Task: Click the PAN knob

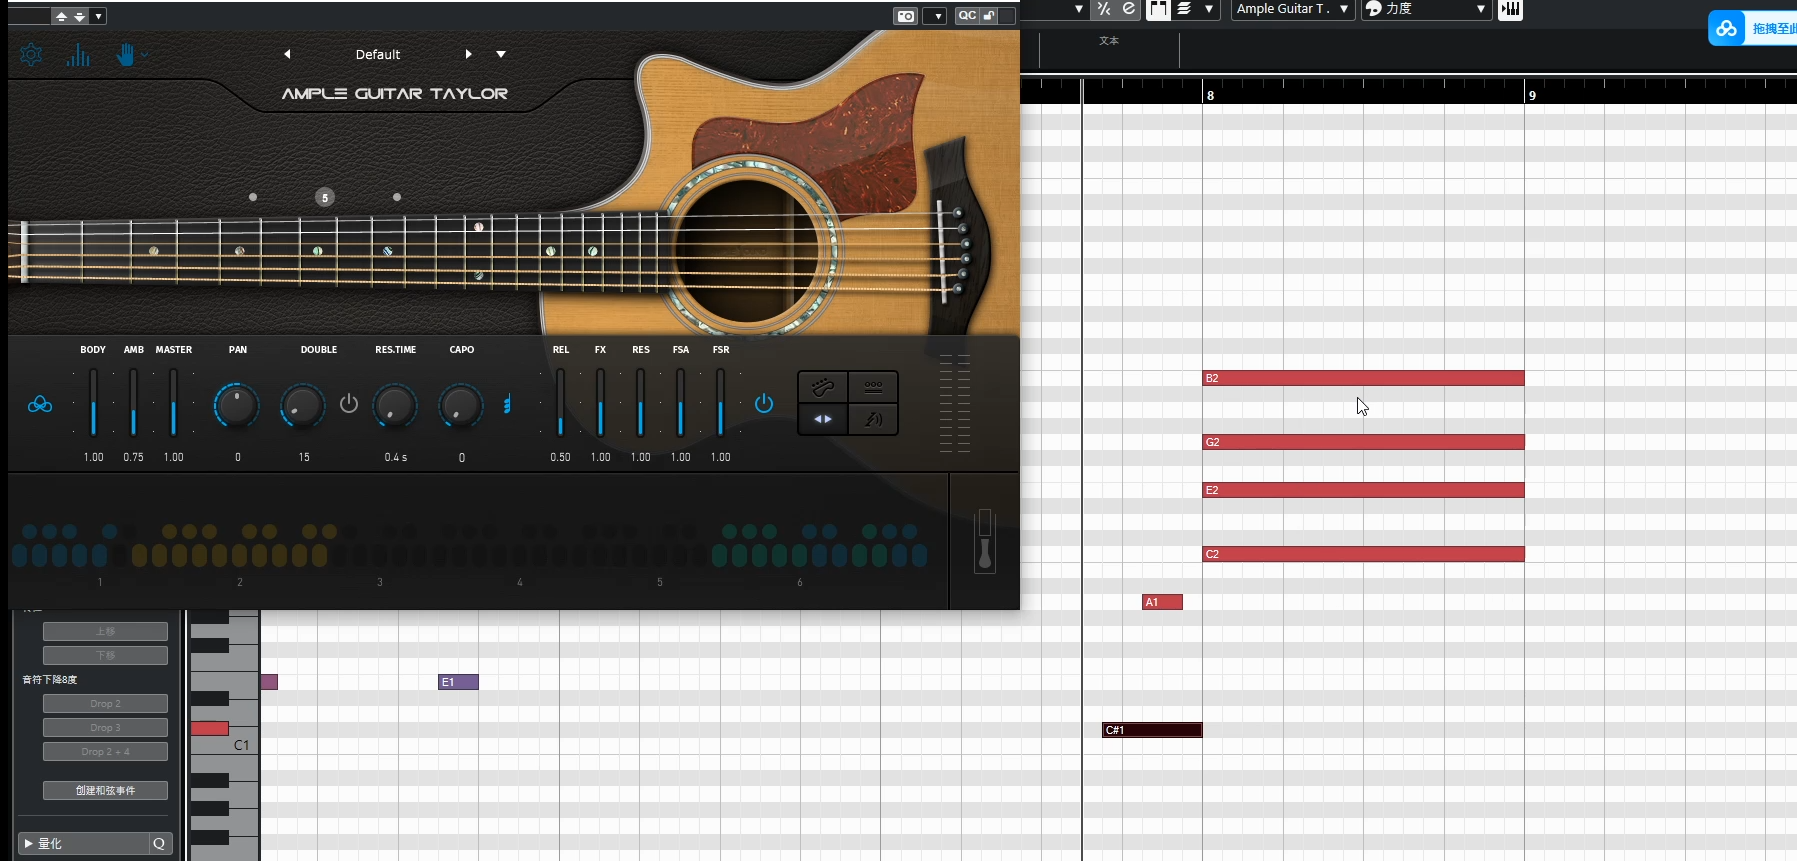Action: point(237,405)
